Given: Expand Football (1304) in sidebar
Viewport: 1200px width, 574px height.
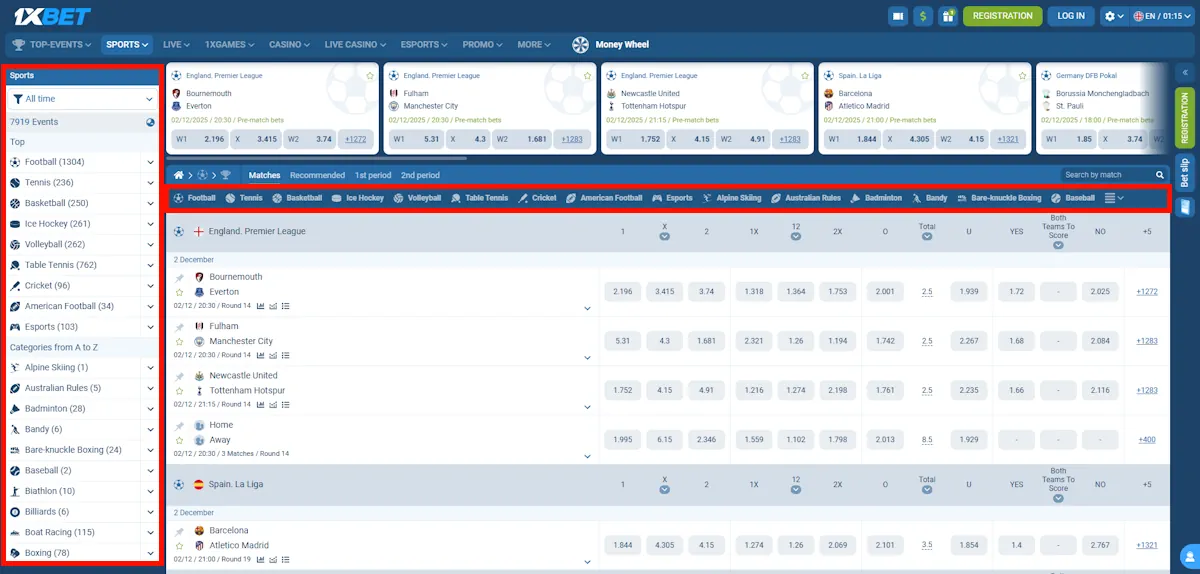Looking at the screenshot, I should click(x=150, y=162).
